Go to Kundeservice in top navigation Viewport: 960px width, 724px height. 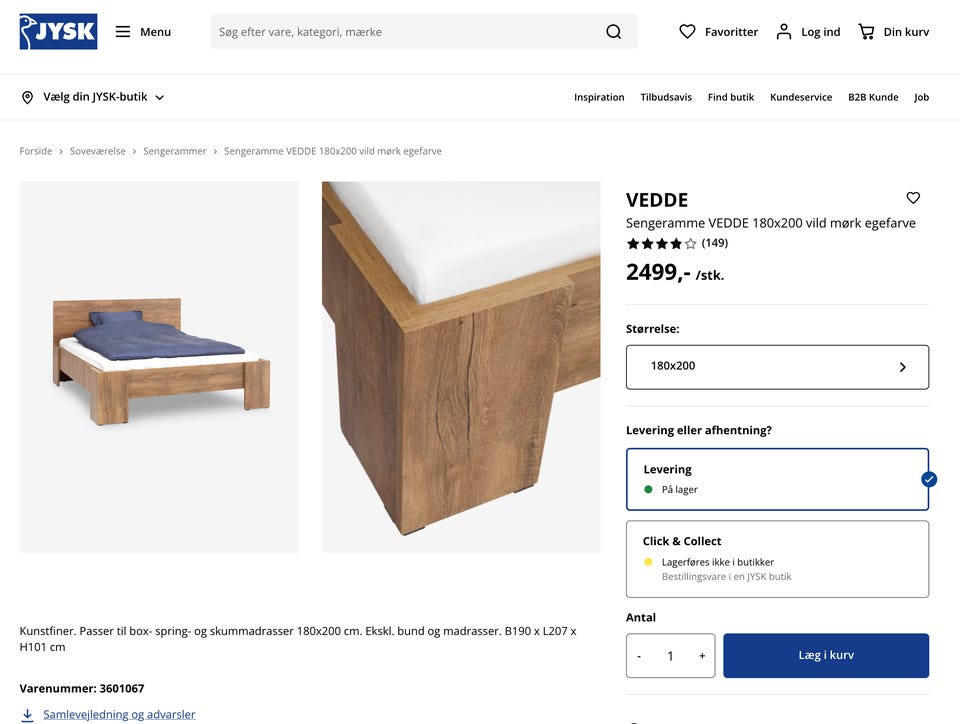[801, 97]
